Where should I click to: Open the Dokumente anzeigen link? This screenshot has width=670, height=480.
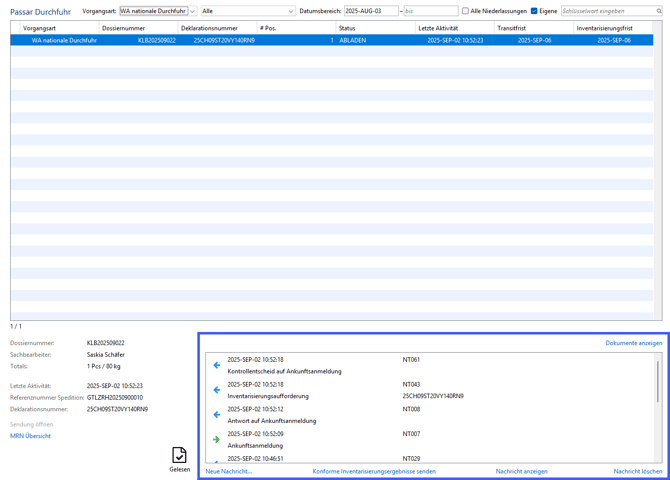634,343
